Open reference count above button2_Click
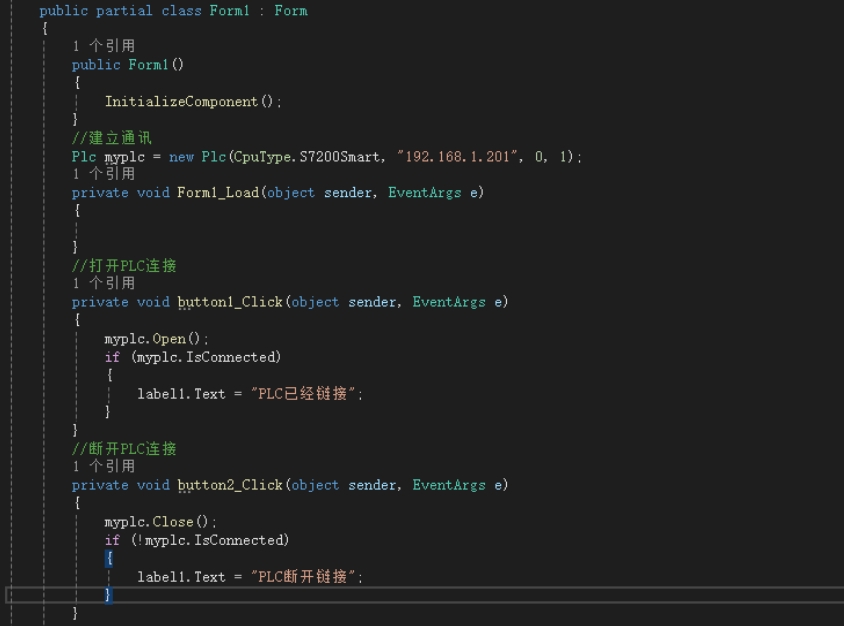 103,466
